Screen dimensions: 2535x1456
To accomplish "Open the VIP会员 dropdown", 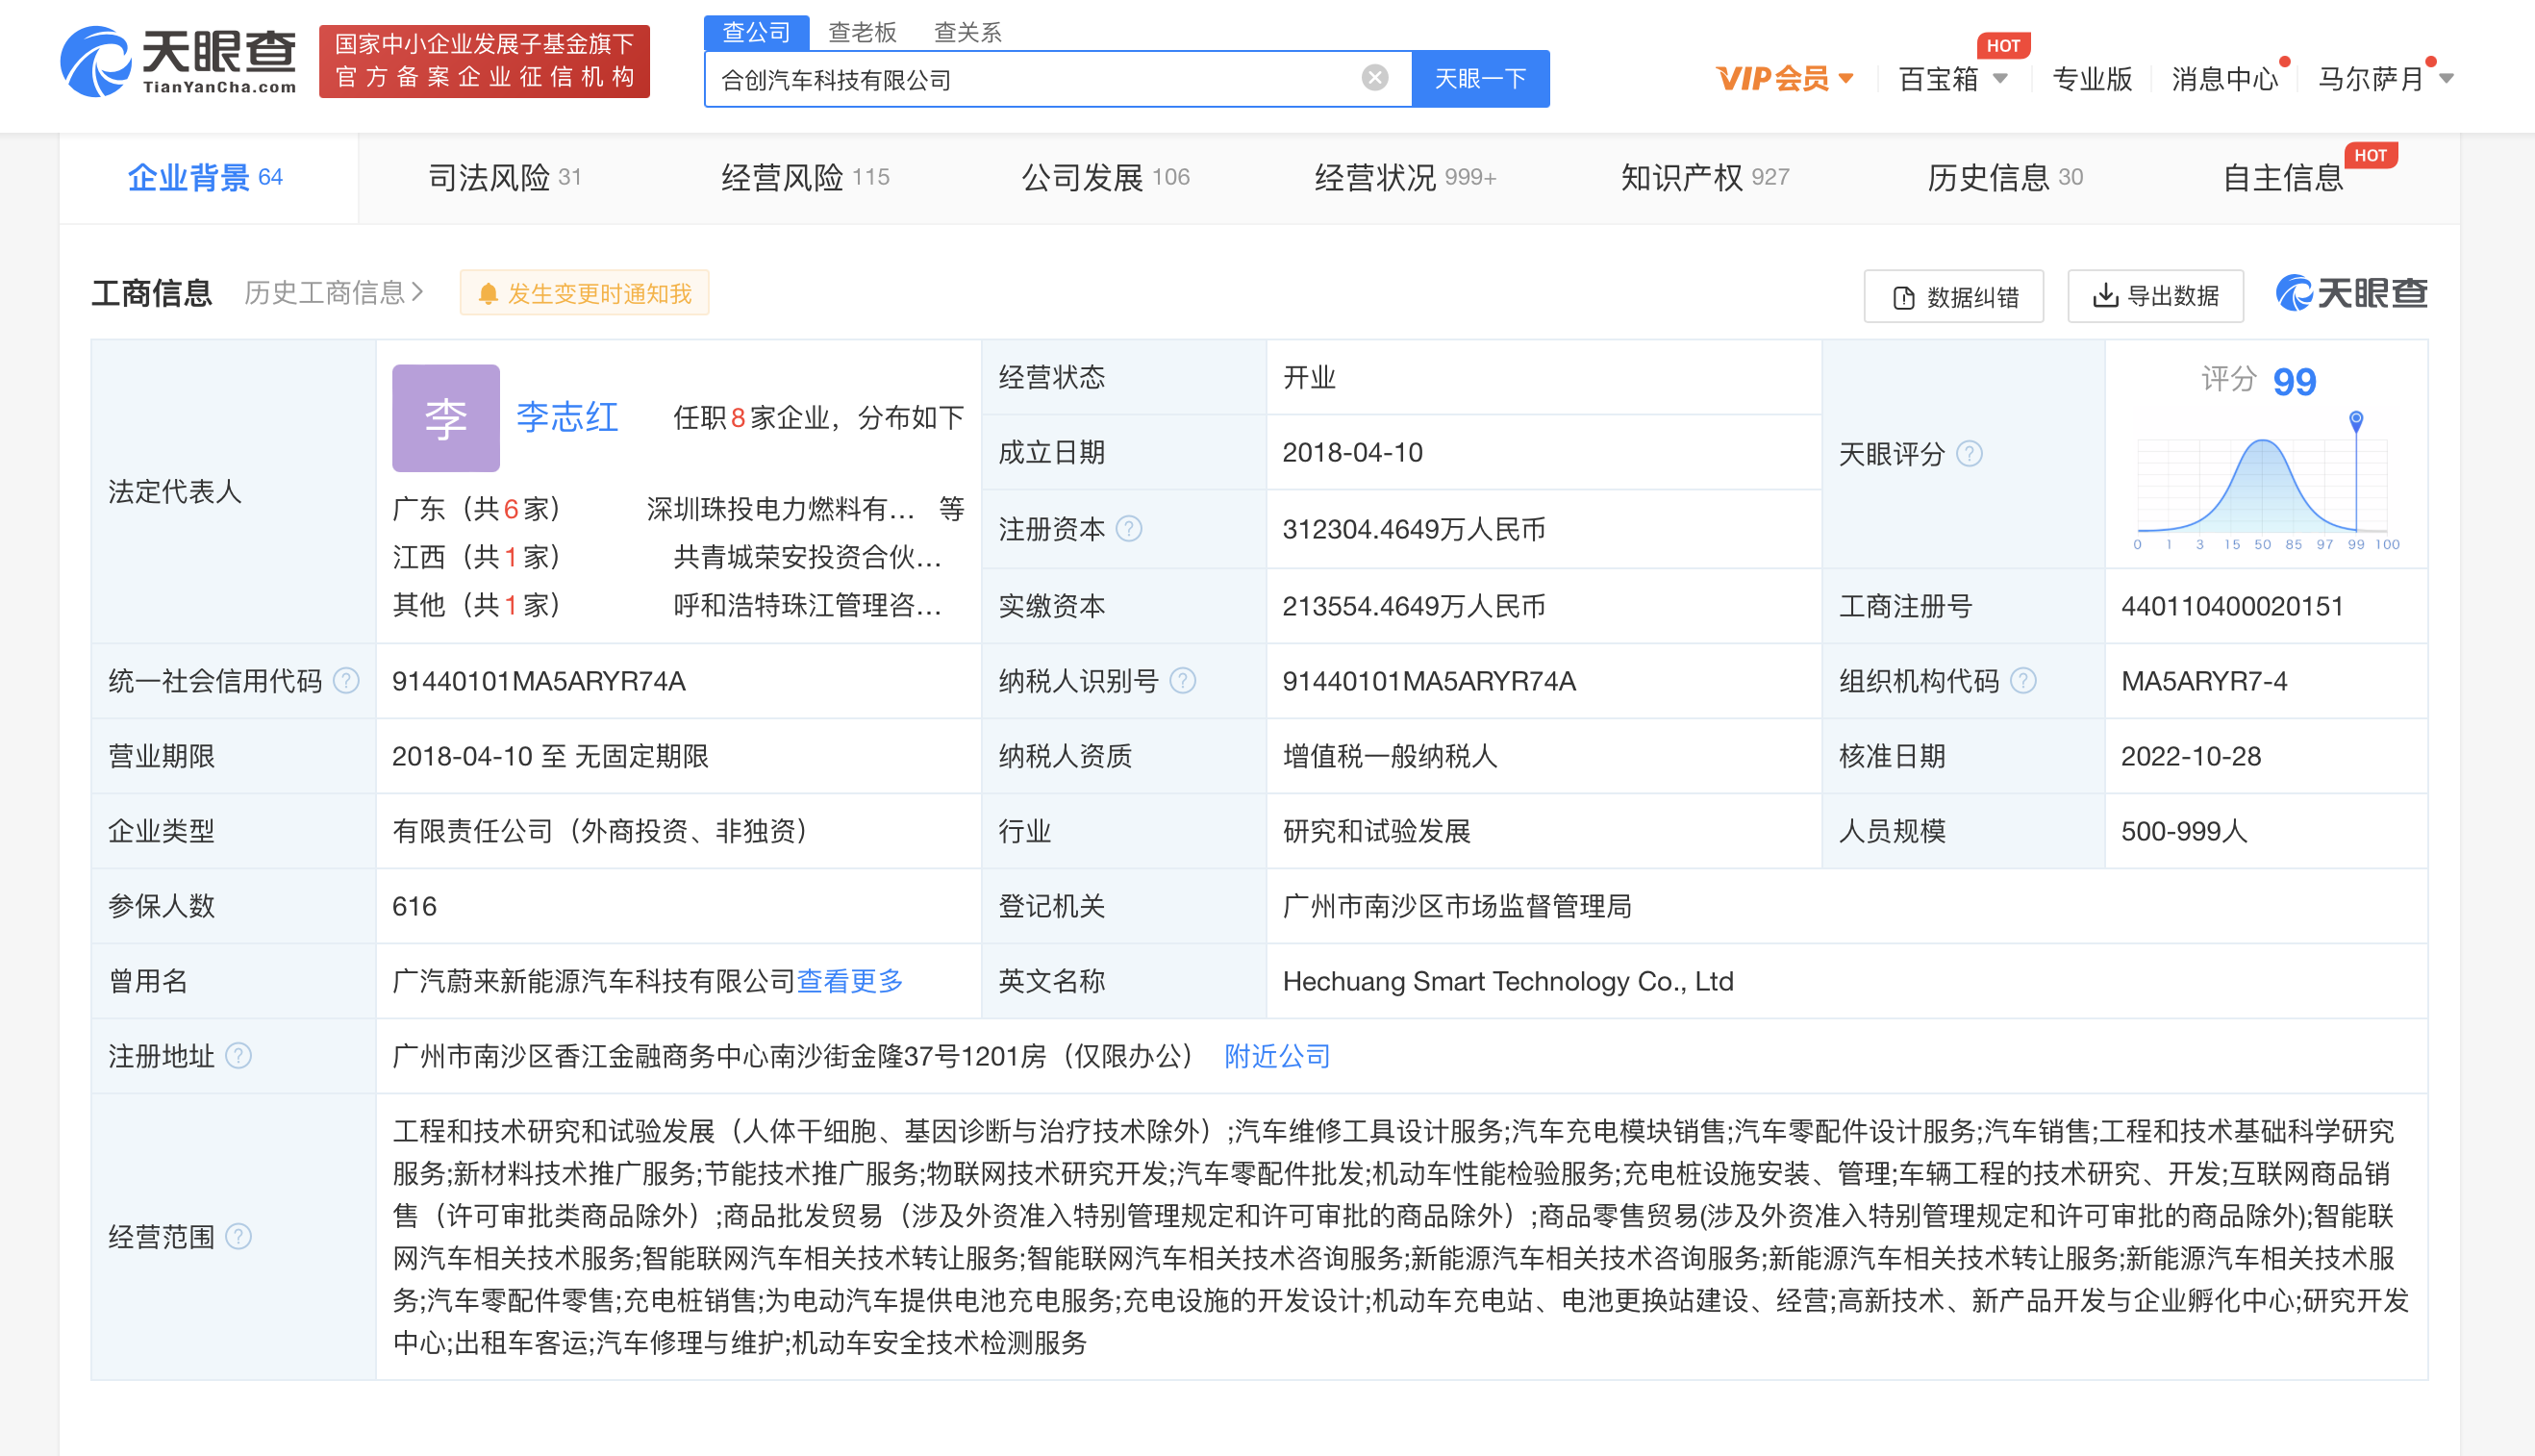I will pos(1785,78).
